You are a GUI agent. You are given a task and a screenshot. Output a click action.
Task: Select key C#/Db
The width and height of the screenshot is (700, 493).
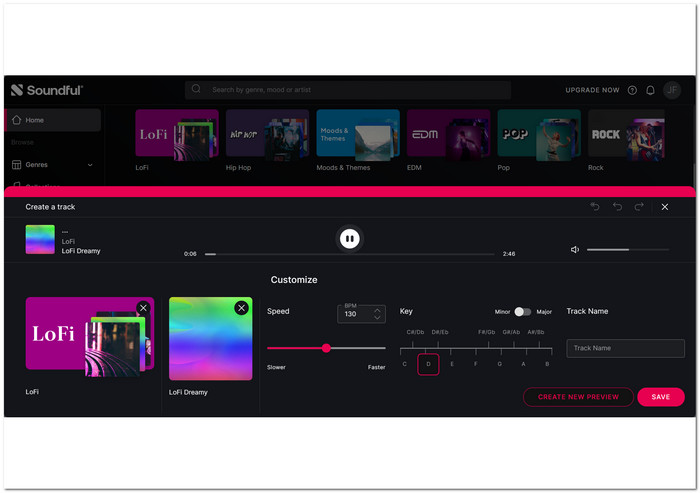pos(415,332)
